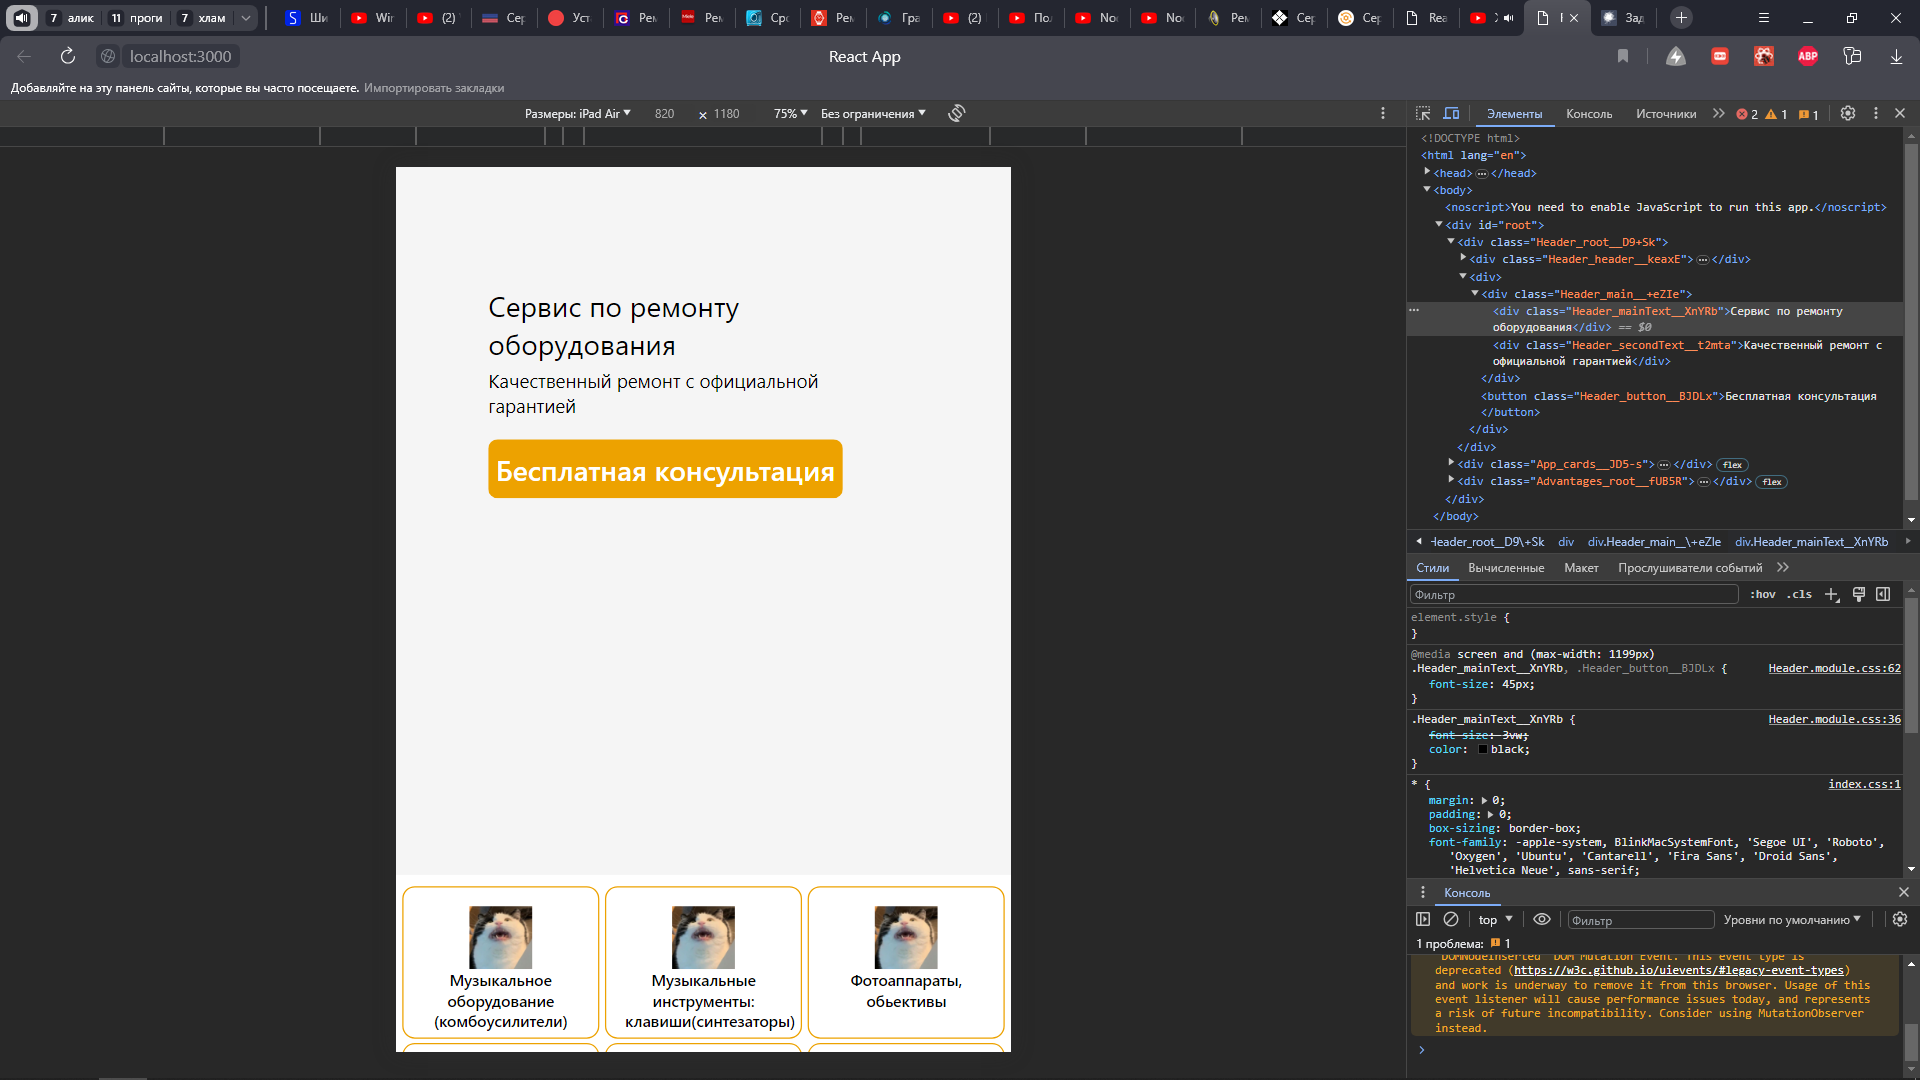Toggle the :hov element state panel

[x=1762, y=594]
